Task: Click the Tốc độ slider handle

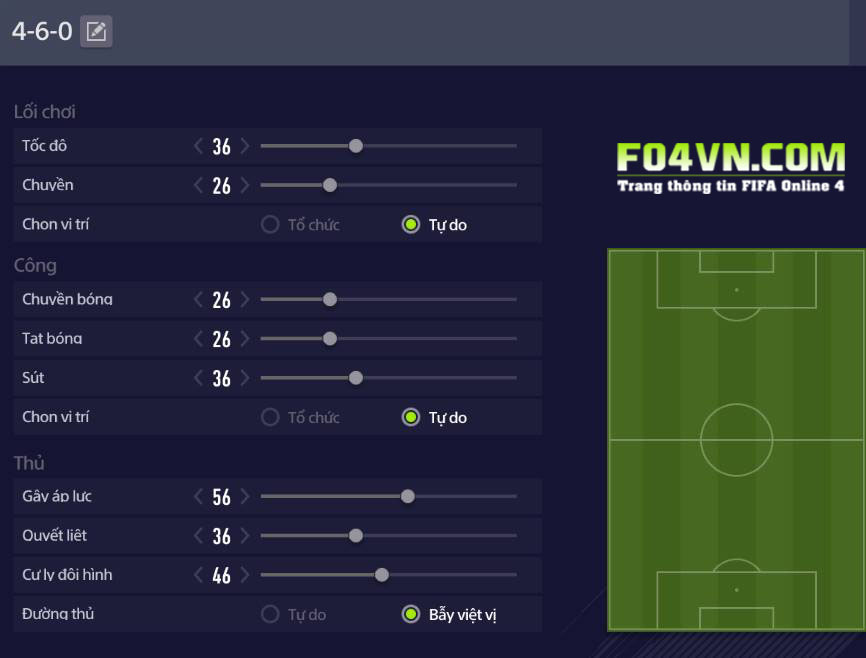Action: pyautogui.click(x=356, y=146)
